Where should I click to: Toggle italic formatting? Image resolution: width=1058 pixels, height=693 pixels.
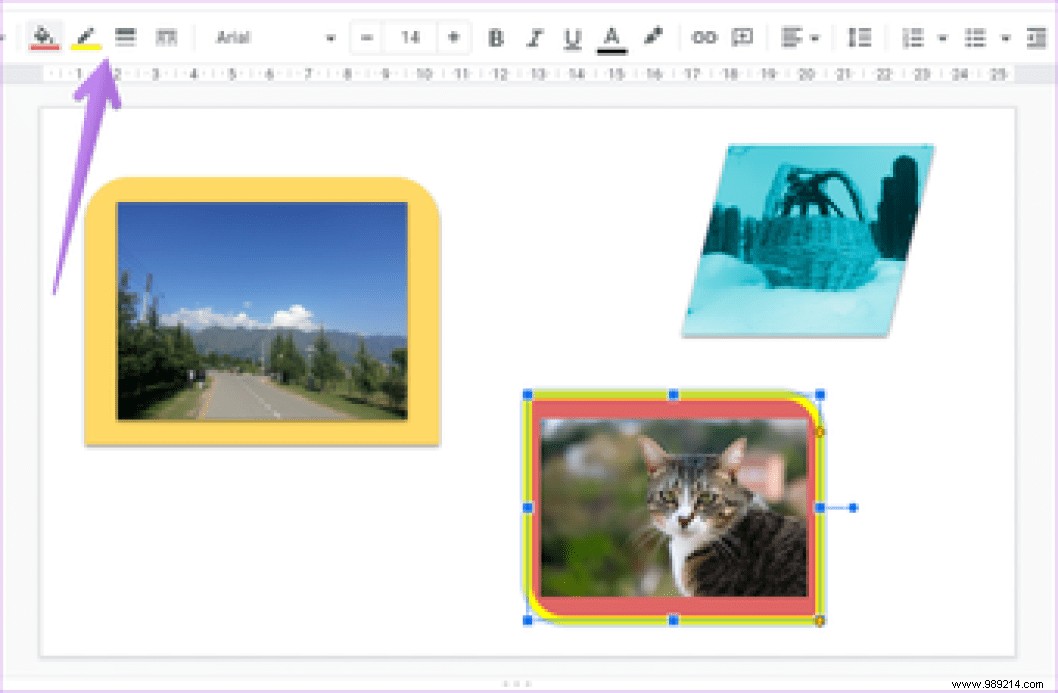coord(535,37)
